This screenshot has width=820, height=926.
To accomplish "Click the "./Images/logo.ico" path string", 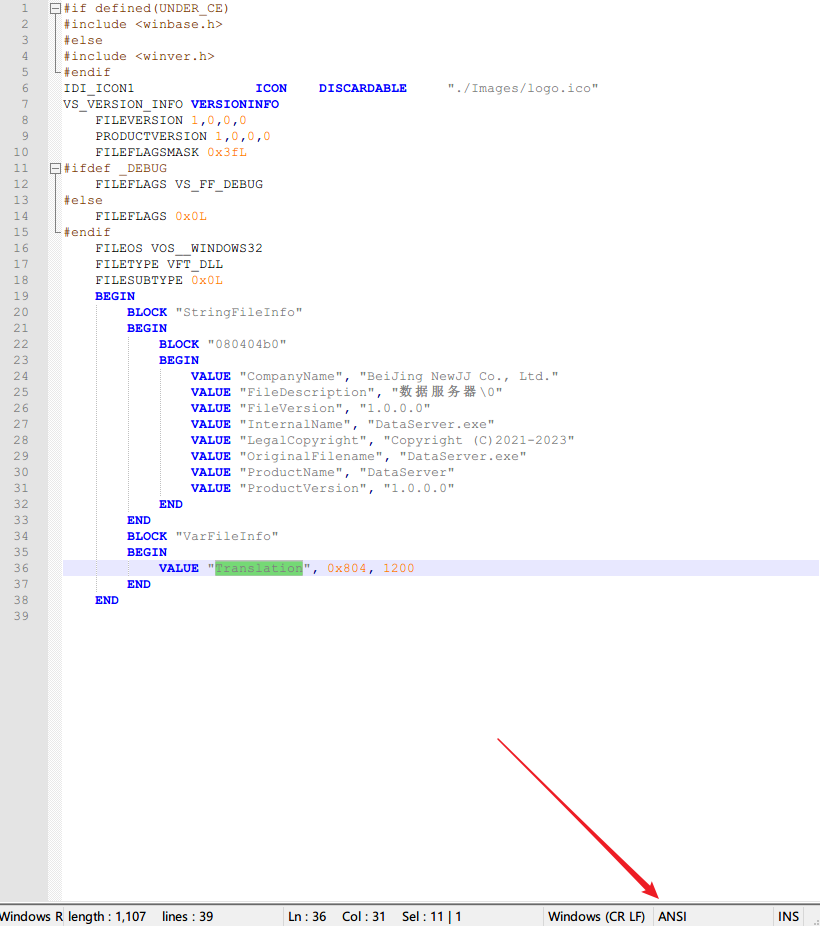I will pyautogui.click(x=522, y=88).
